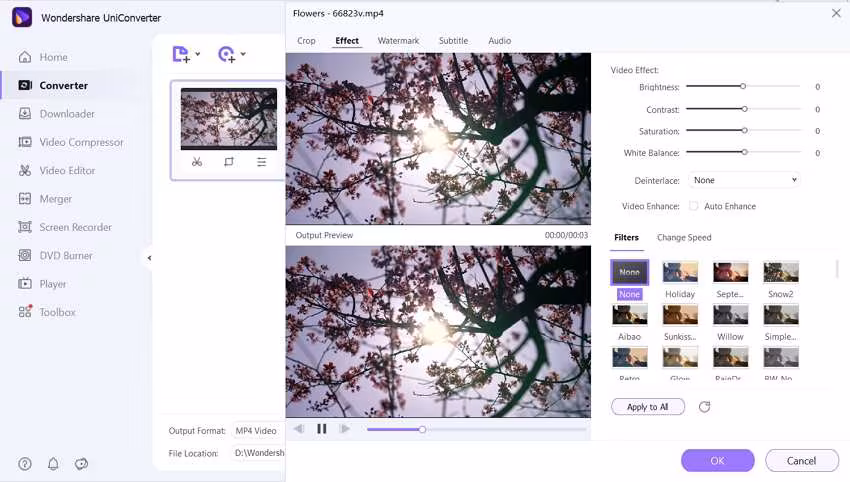Click the reset filter refresh icon
Viewport: 850px width, 482px height.
point(704,407)
